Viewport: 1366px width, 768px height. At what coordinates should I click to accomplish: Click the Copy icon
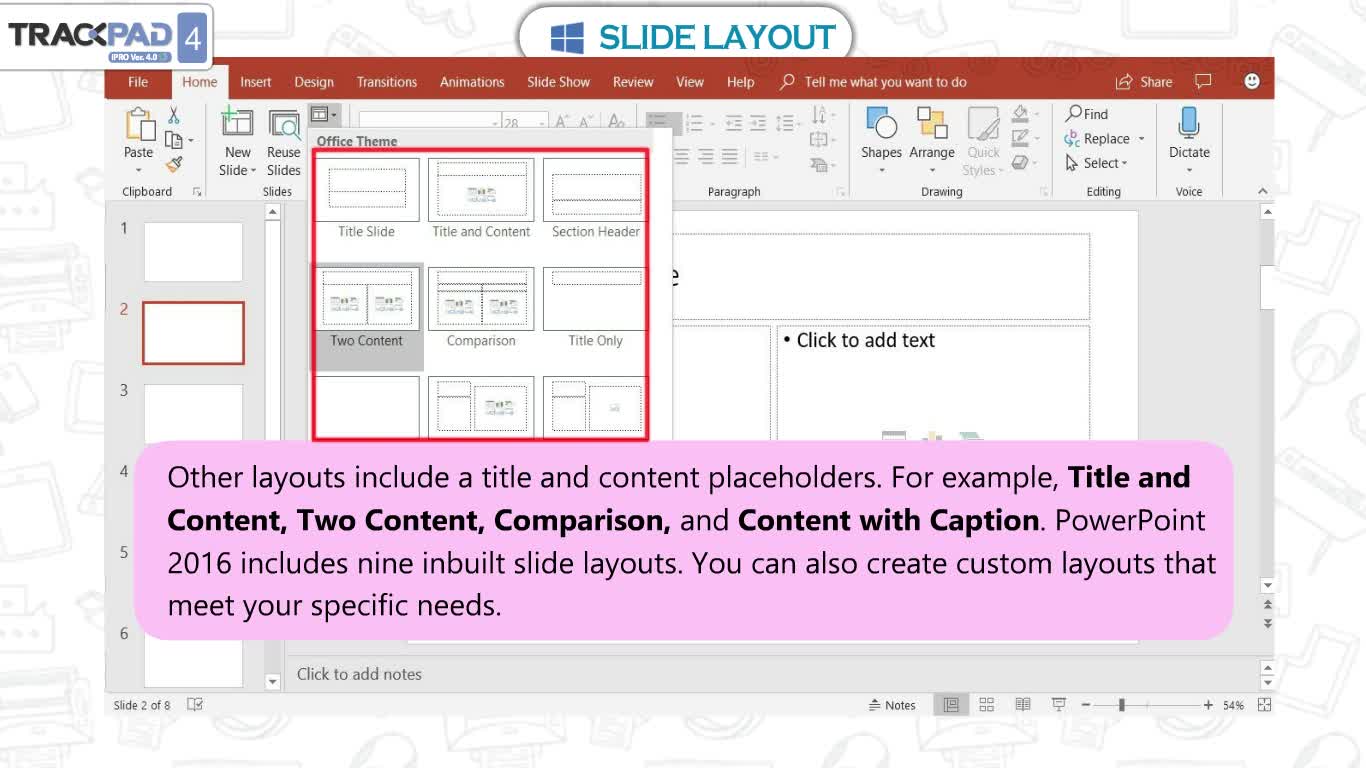[x=174, y=140]
